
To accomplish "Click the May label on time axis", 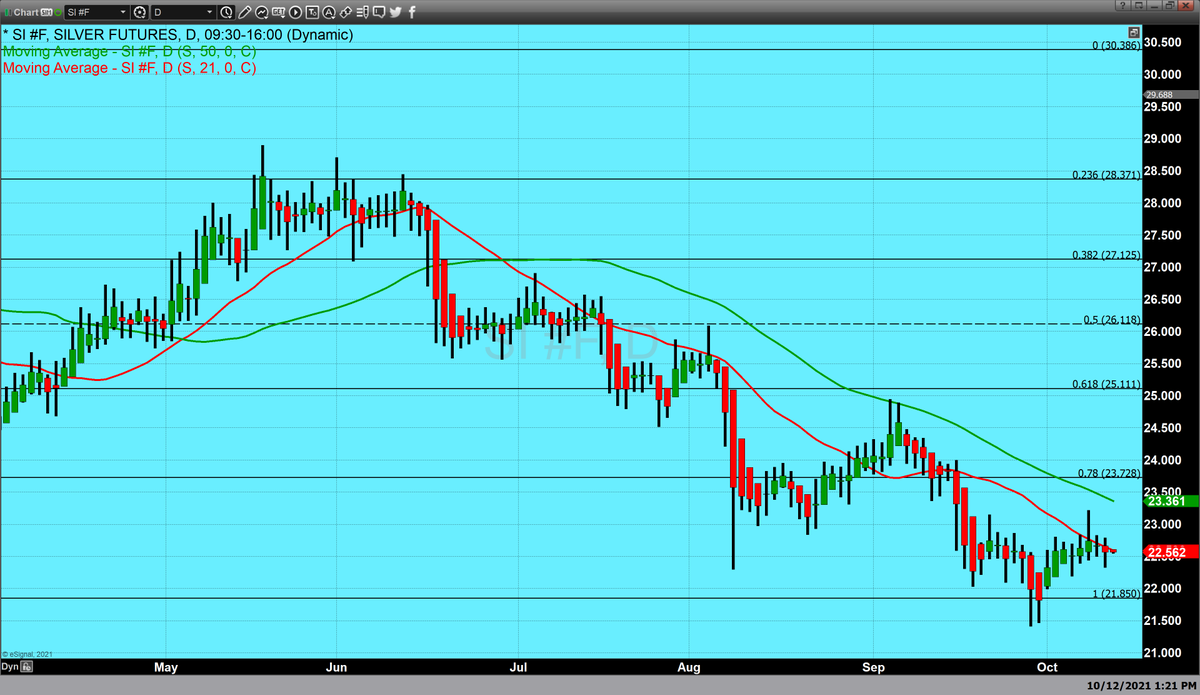I will 166,665.
